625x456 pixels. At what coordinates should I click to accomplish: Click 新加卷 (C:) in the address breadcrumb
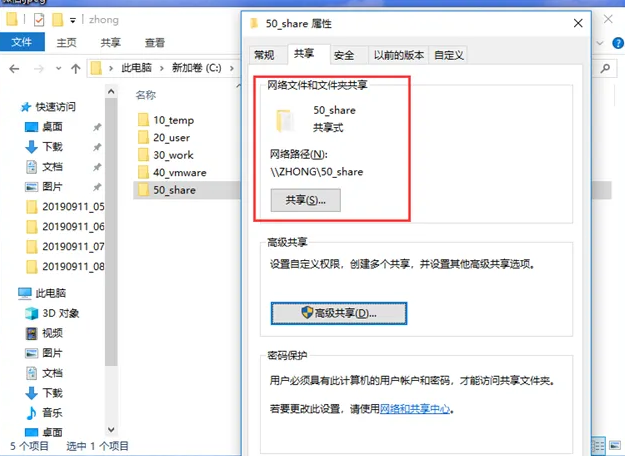pos(197,68)
